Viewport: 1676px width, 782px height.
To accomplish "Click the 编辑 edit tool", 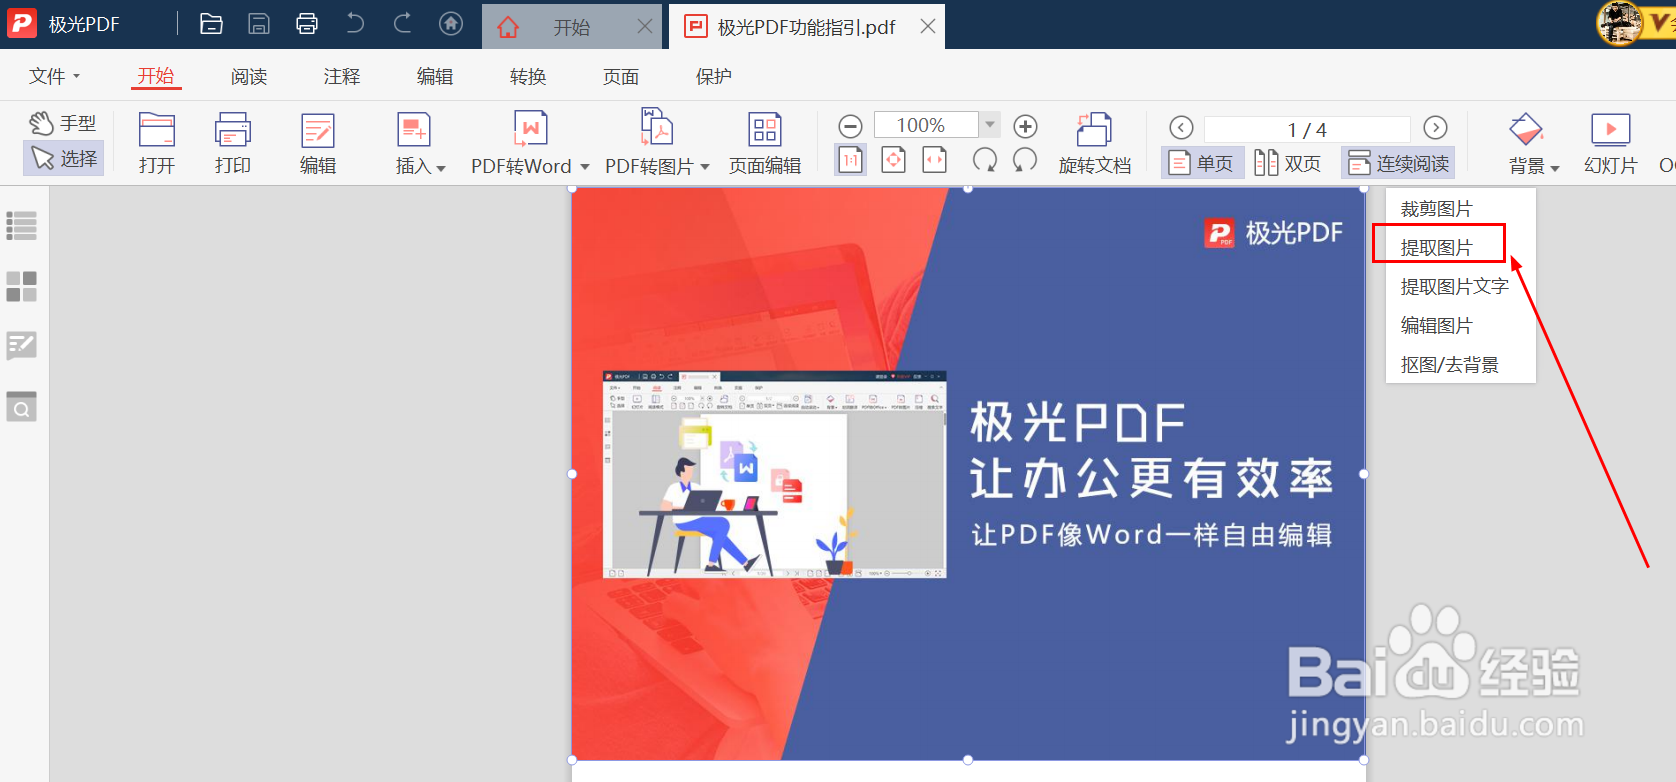I will tap(318, 144).
